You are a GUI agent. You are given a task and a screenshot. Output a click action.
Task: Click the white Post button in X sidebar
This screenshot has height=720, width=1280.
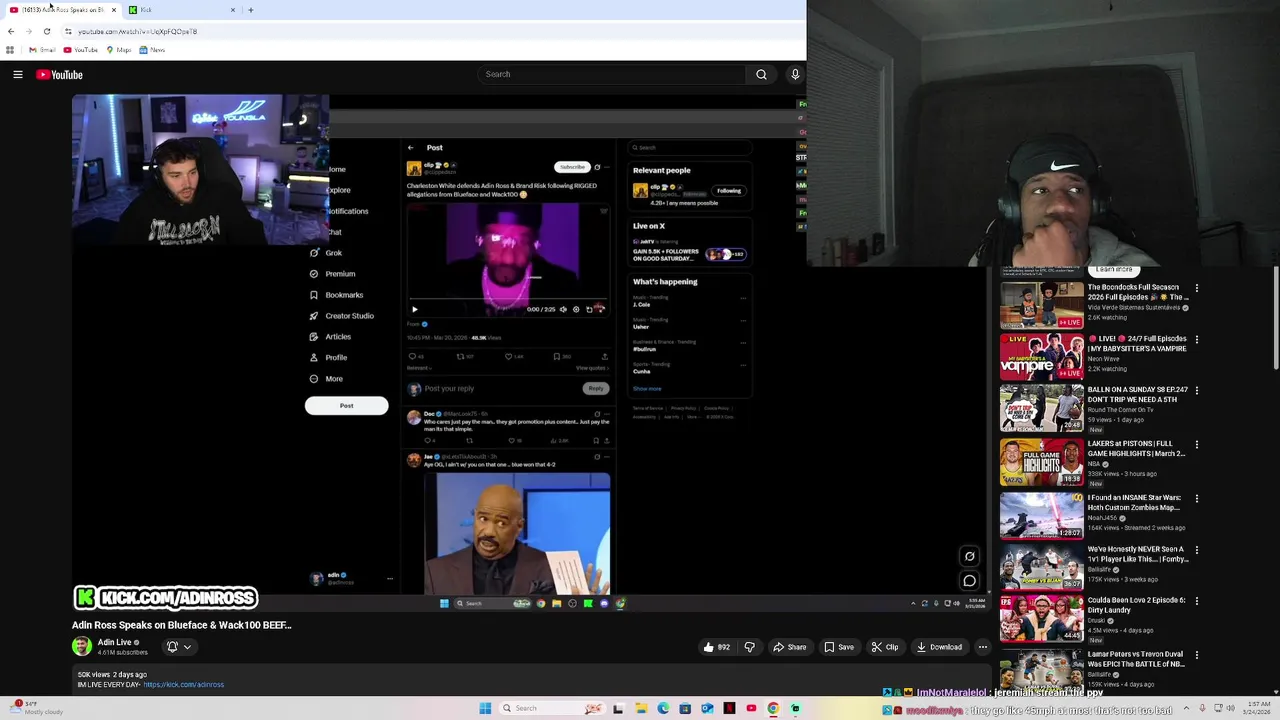point(346,405)
